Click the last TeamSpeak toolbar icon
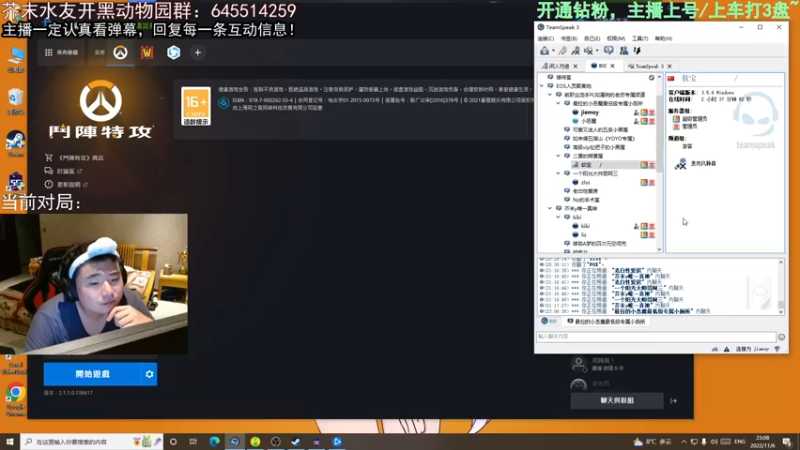This screenshot has height=450, width=800. click(x=637, y=51)
